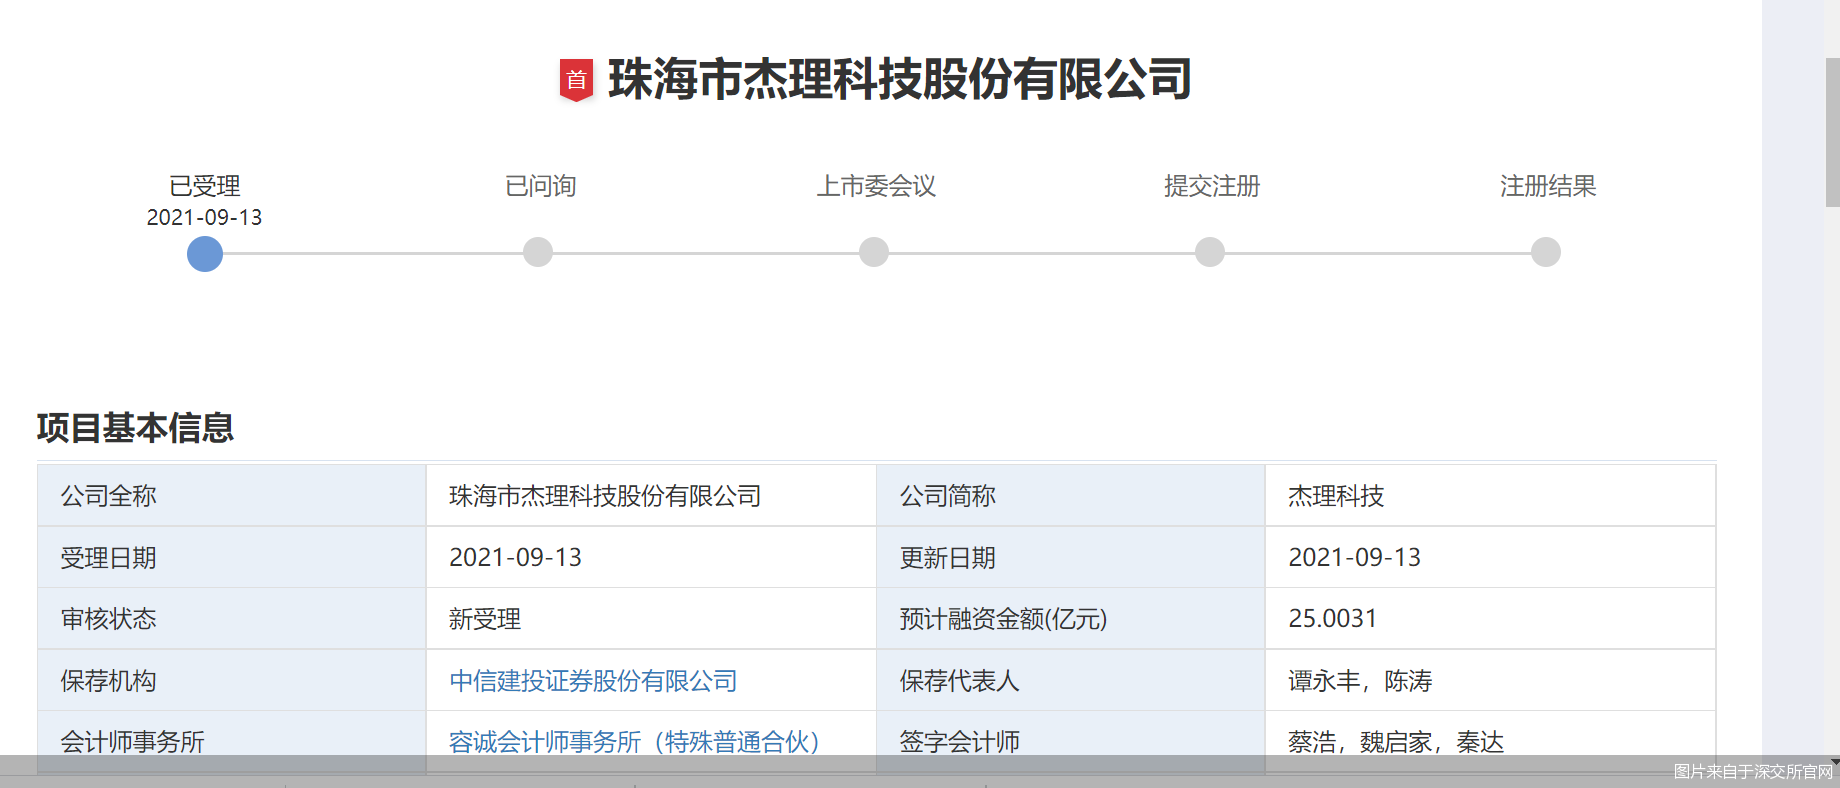Click the full company name table cell
The width and height of the screenshot is (1840, 788).
pos(651,496)
